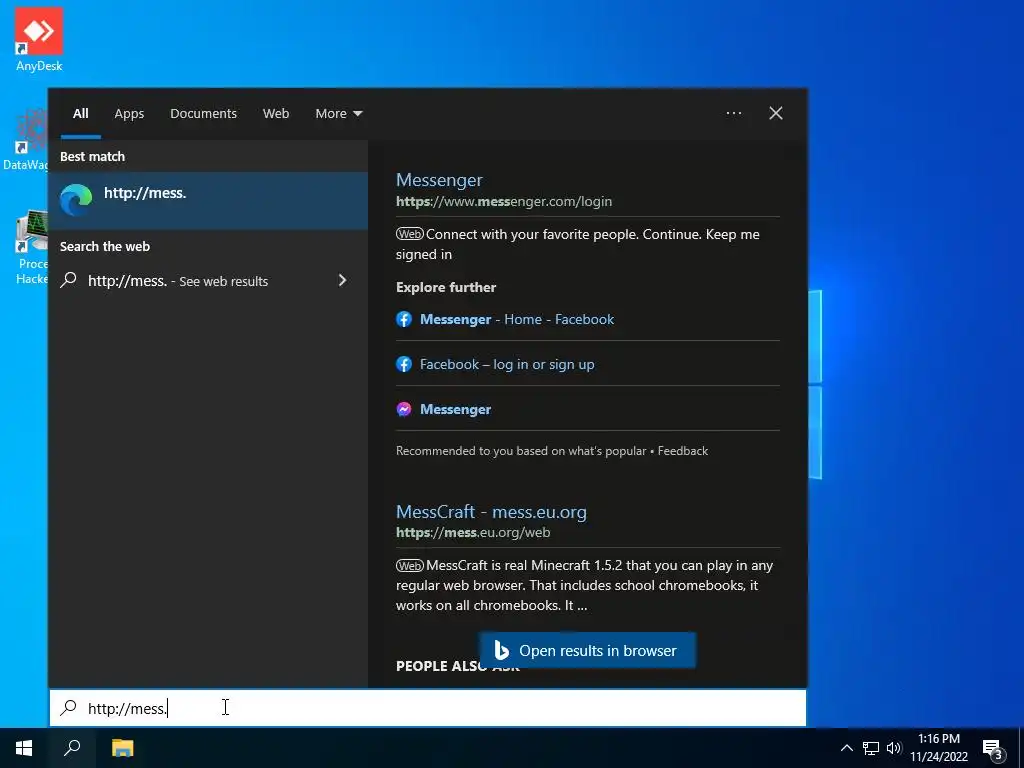The image size is (1024, 768).
Task: Click the search box magnifier icon
Action: 69,708
